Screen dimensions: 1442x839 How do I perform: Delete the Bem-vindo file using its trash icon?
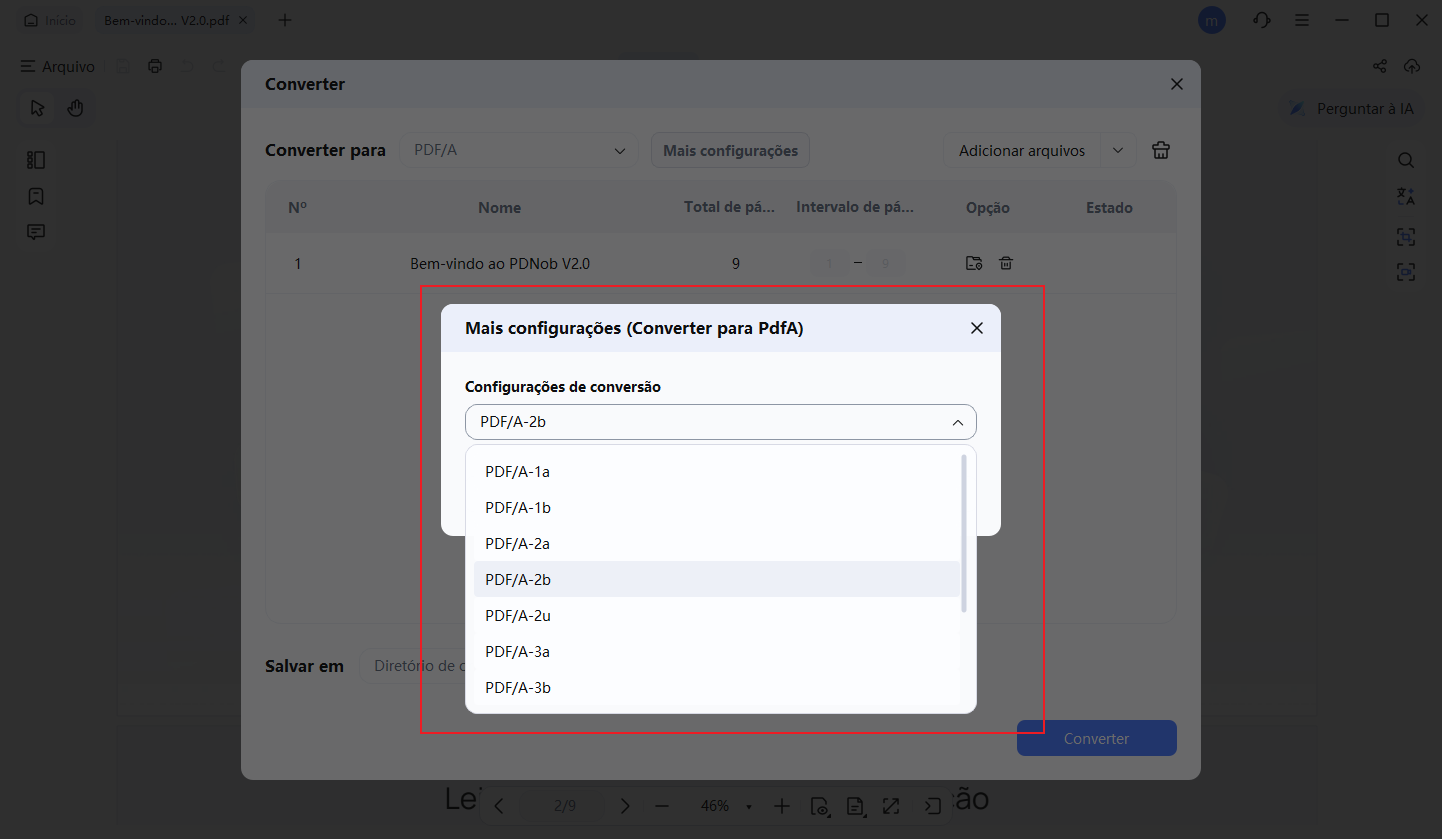(1005, 262)
